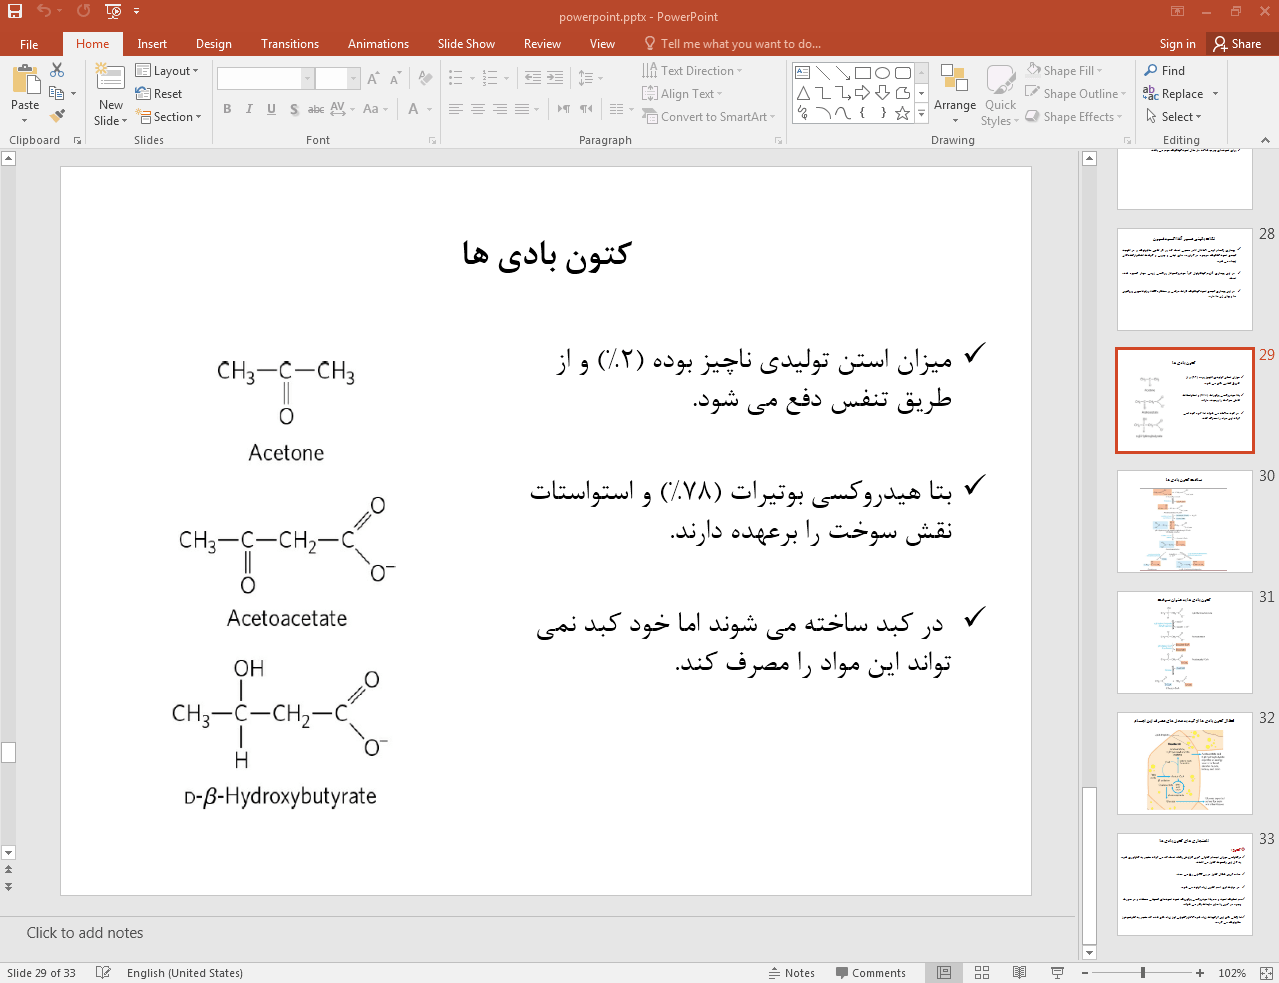The width and height of the screenshot is (1279, 983).
Task: Select slide 31 thumbnail
Action: [1184, 642]
